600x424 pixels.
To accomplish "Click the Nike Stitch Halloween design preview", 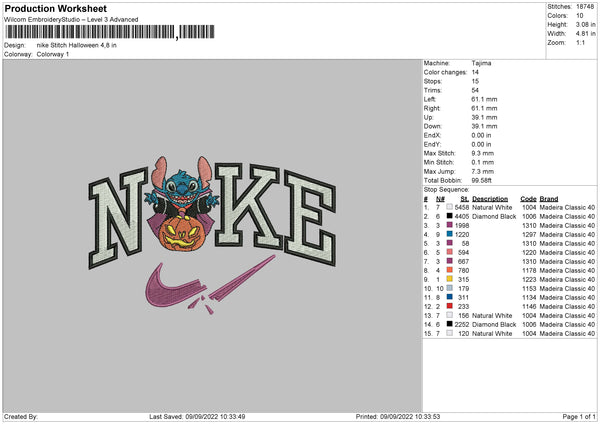I will tap(212, 235).
